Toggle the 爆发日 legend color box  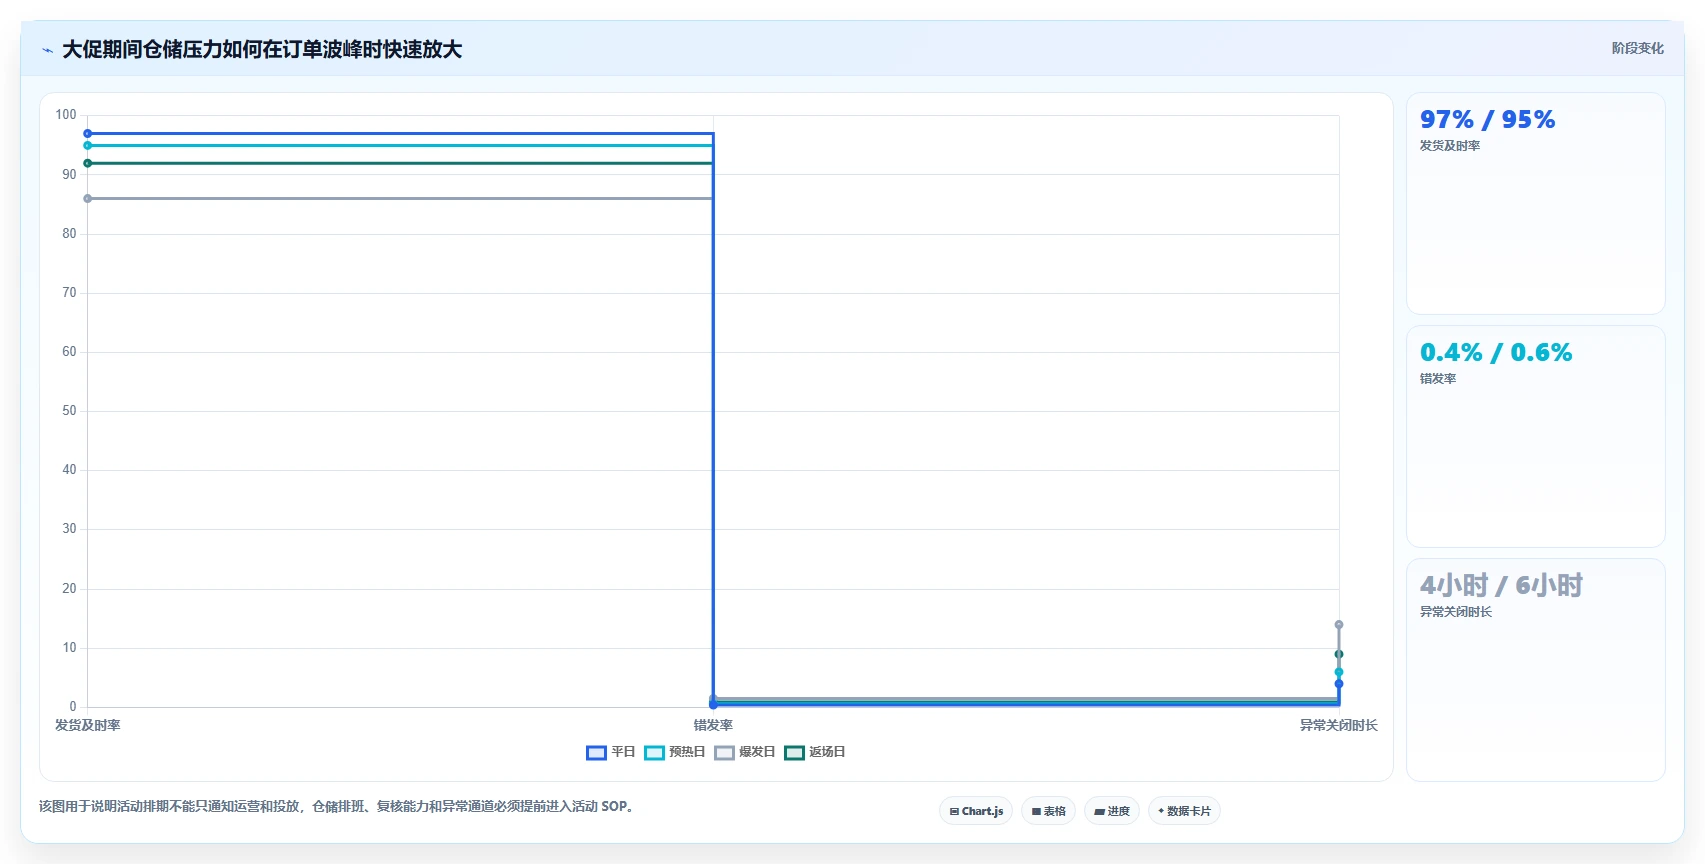(724, 753)
